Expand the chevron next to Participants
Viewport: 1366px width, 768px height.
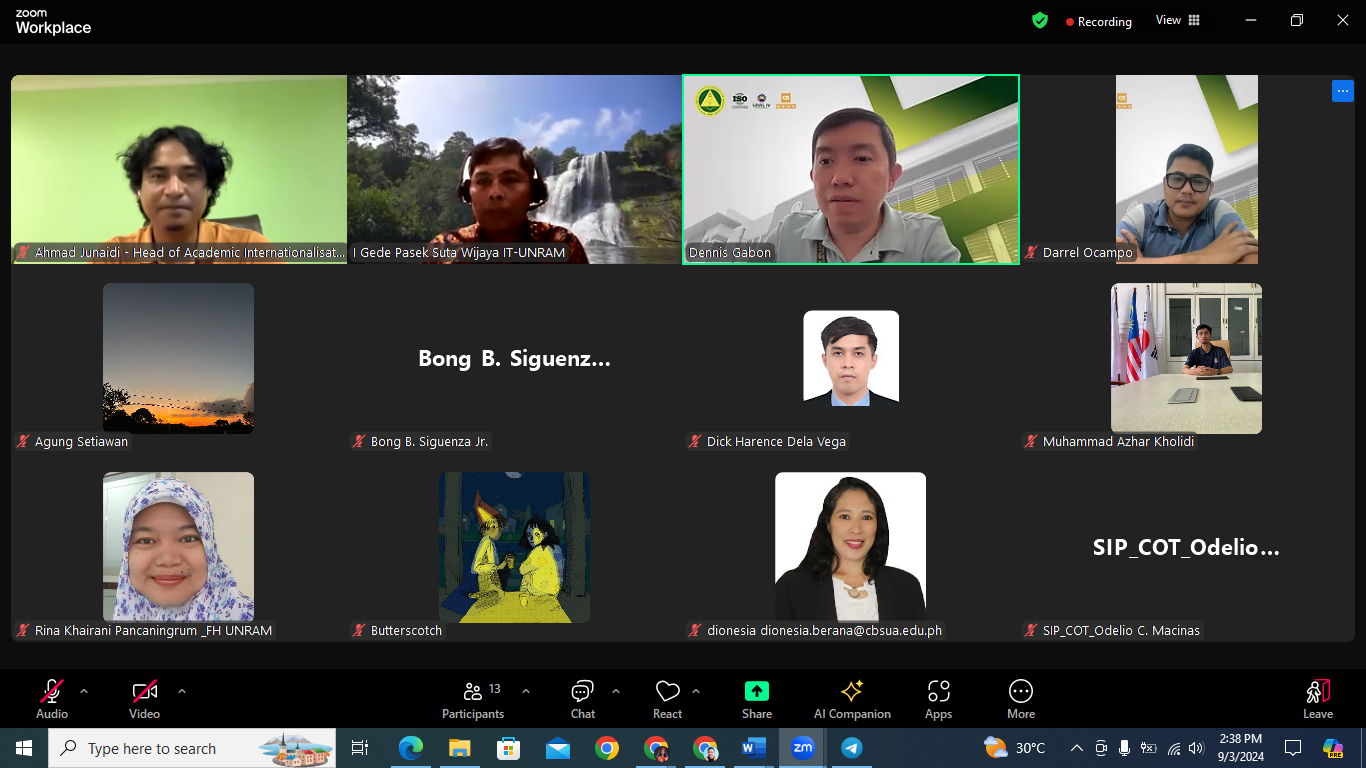(526, 691)
